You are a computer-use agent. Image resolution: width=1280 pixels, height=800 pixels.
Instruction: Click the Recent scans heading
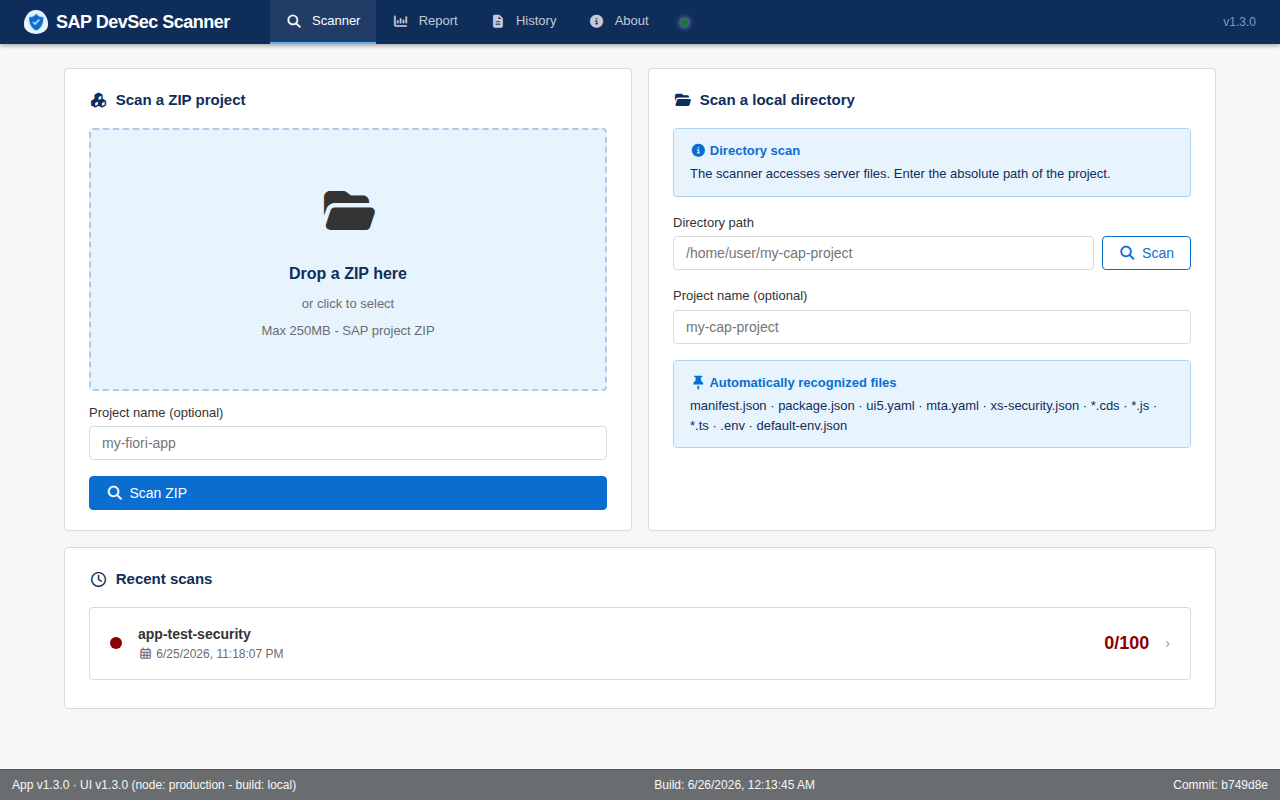click(164, 579)
